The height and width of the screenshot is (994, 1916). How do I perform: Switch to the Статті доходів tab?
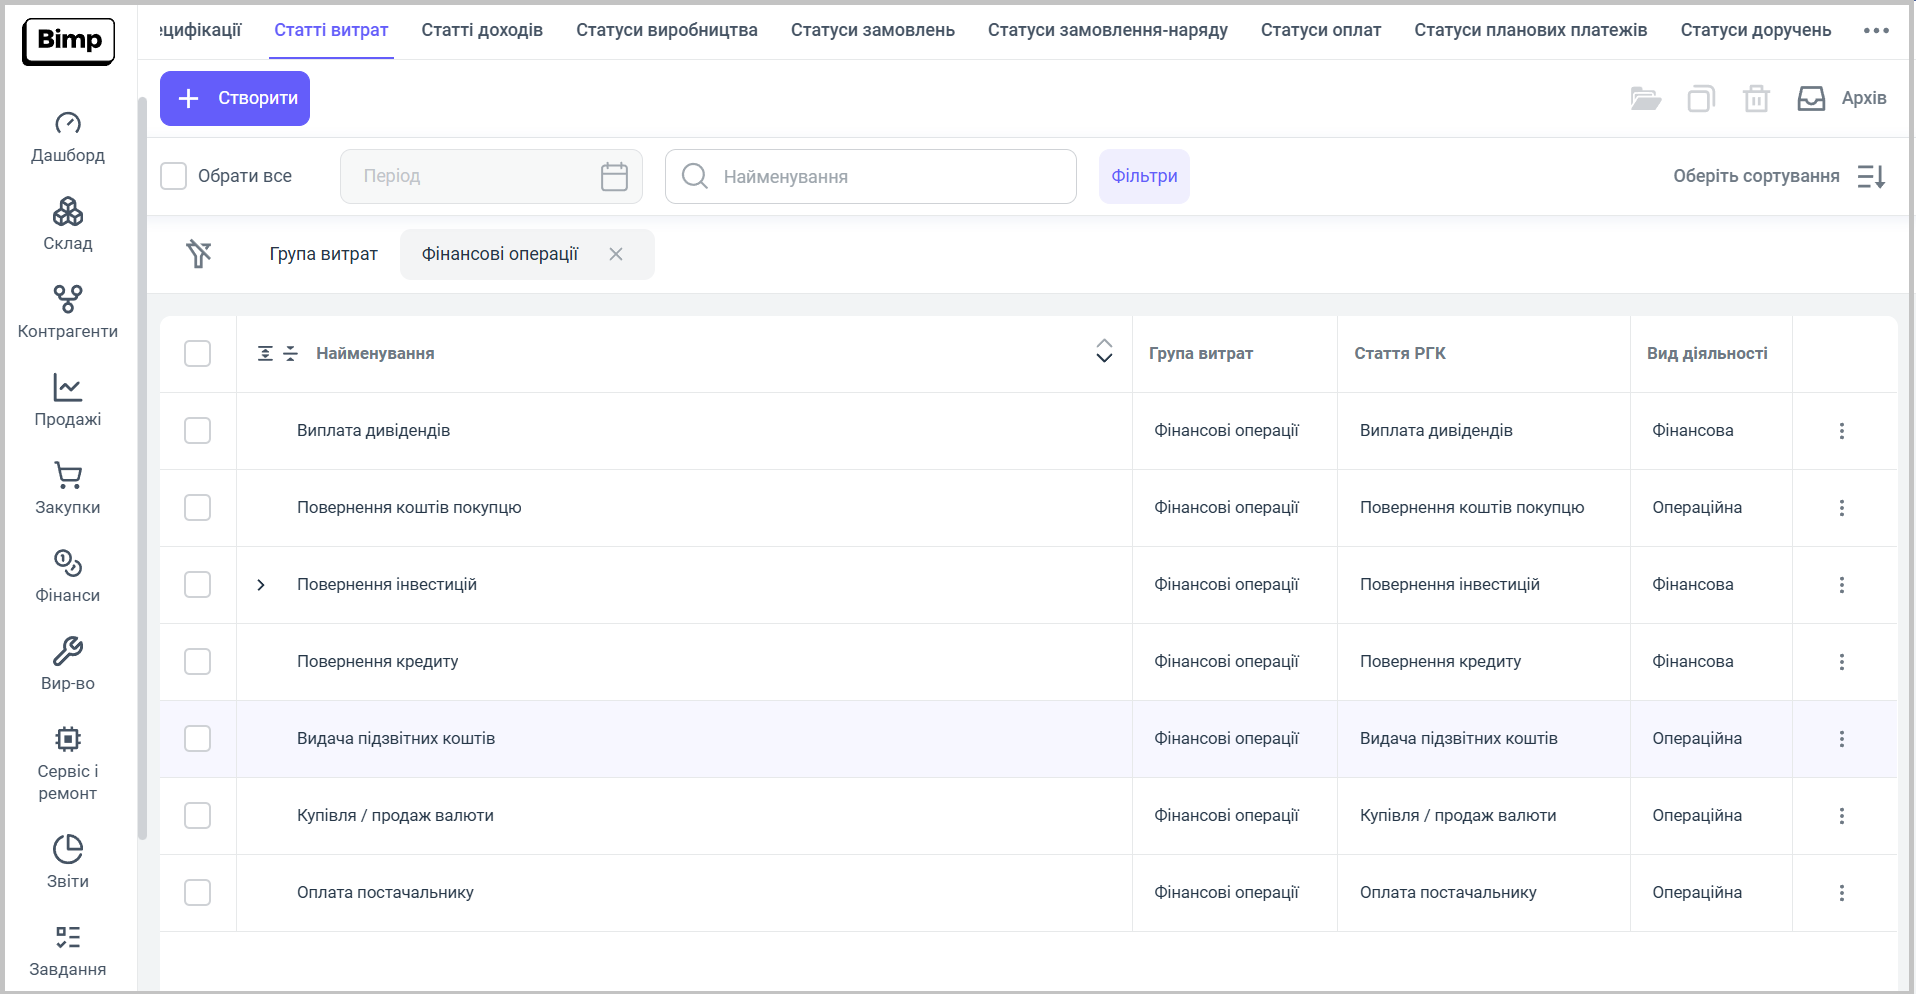[482, 30]
